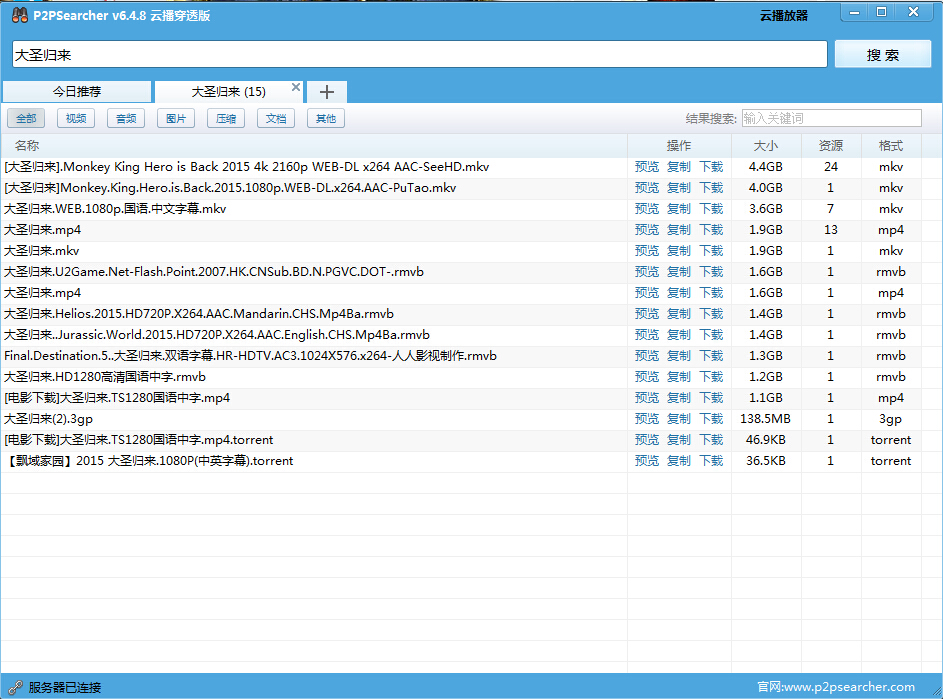
Task: Click 预览 preview for 大圣归来.mp4
Action: (x=648, y=229)
